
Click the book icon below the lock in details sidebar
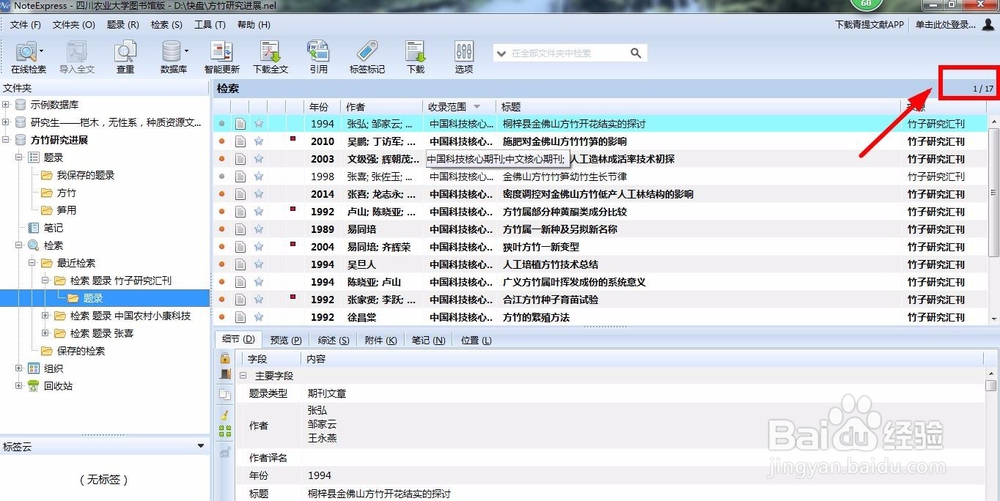(x=224, y=374)
